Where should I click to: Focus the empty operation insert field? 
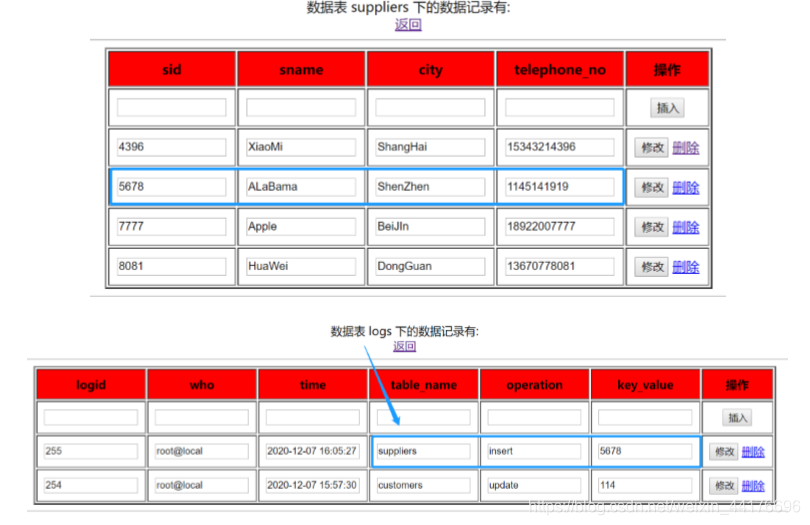tap(534, 417)
